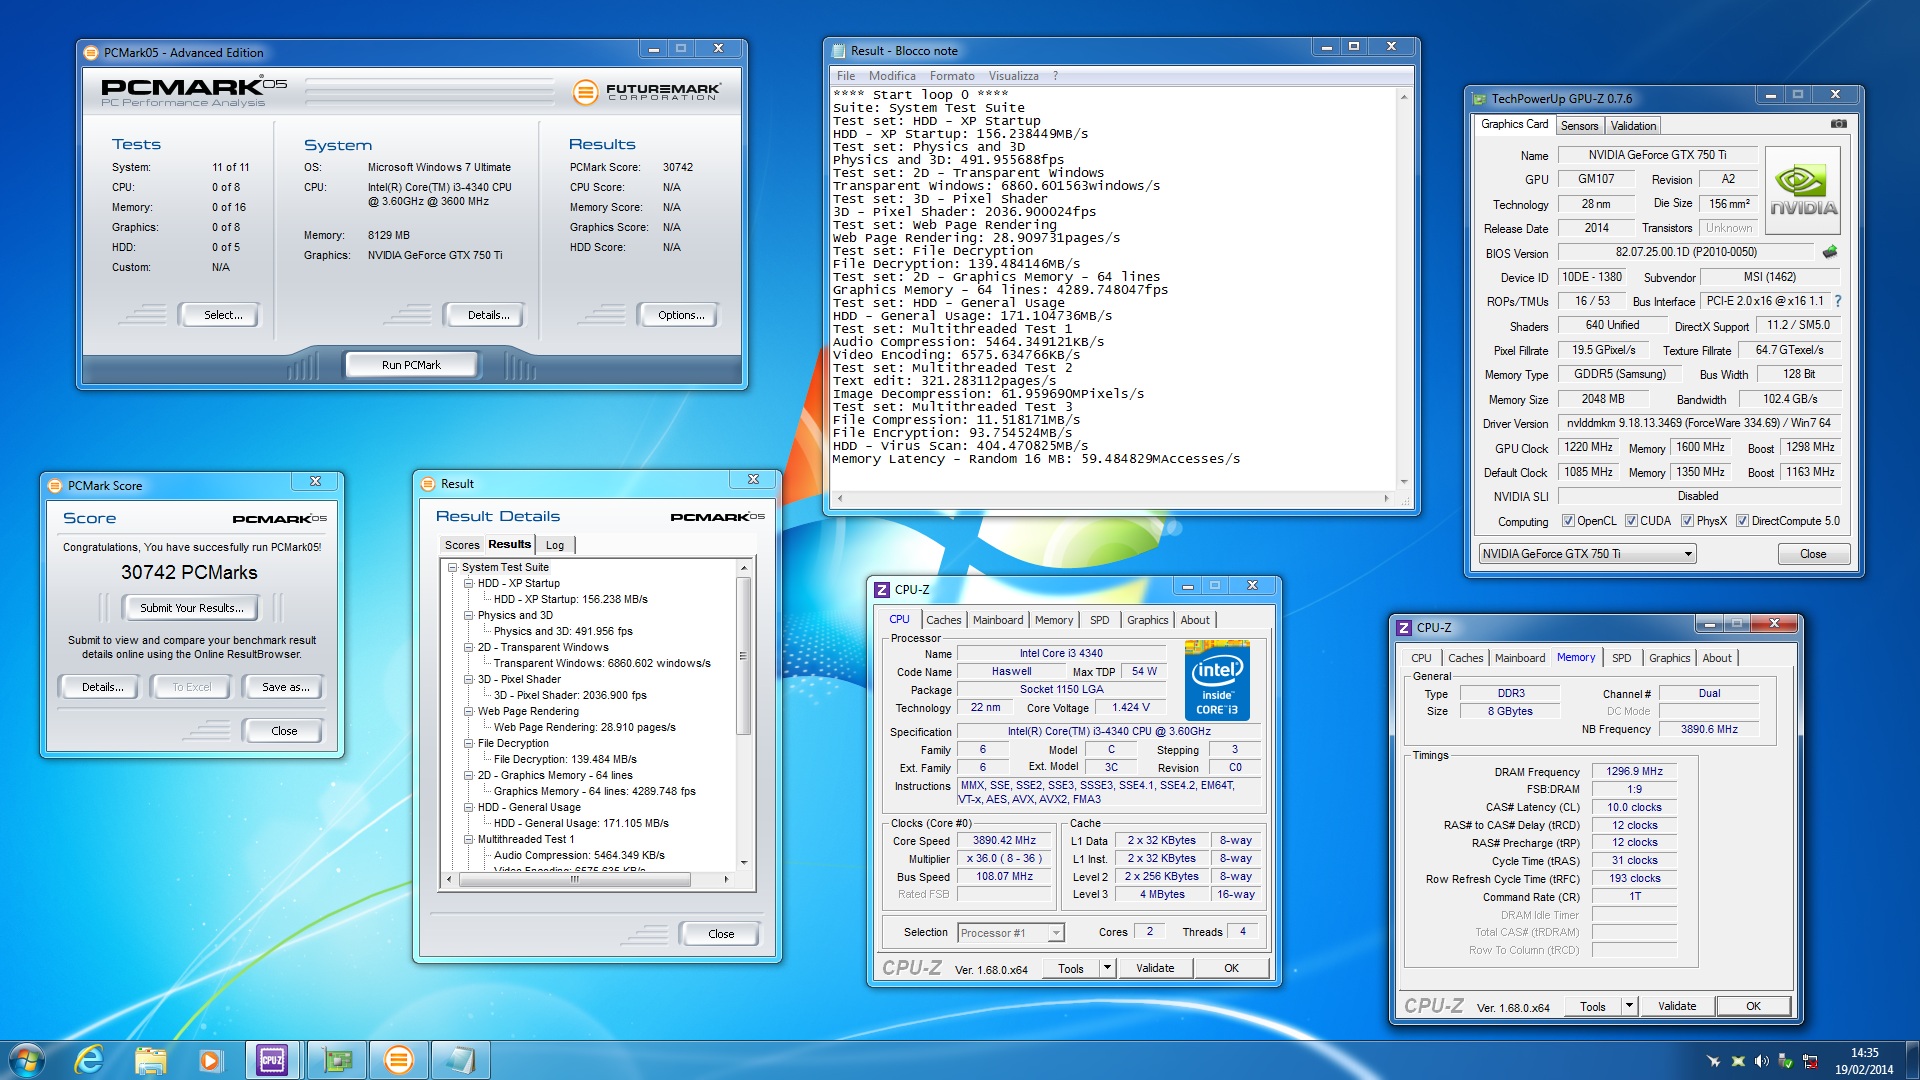Click the Options... button in PCMark05
The width and height of the screenshot is (1920, 1080).
pos(681,315)
